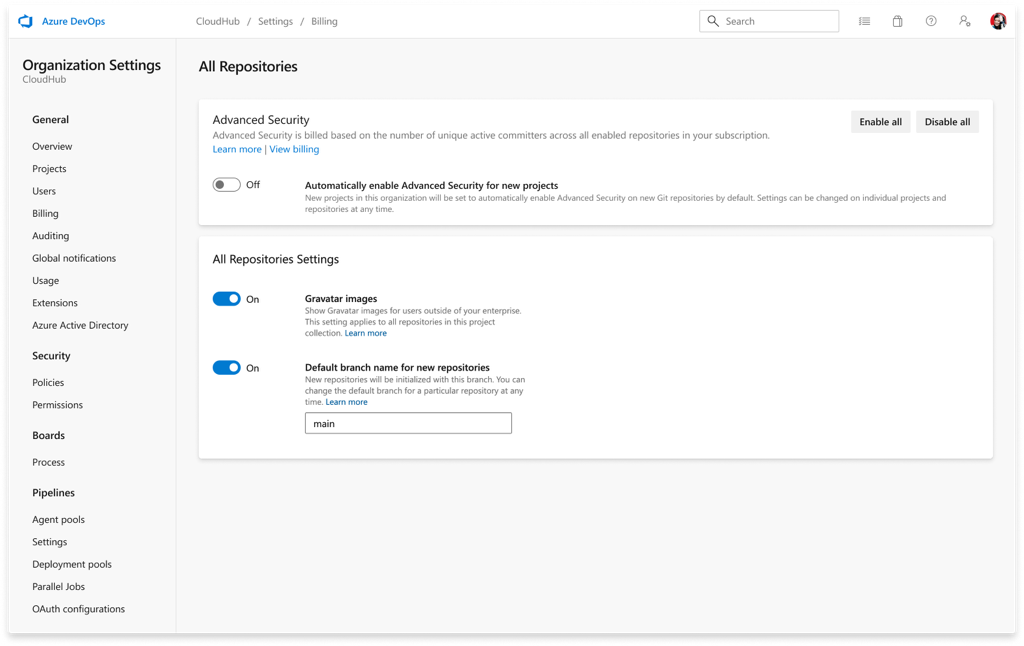Click the Search magnifier icon

pos(712,20)
